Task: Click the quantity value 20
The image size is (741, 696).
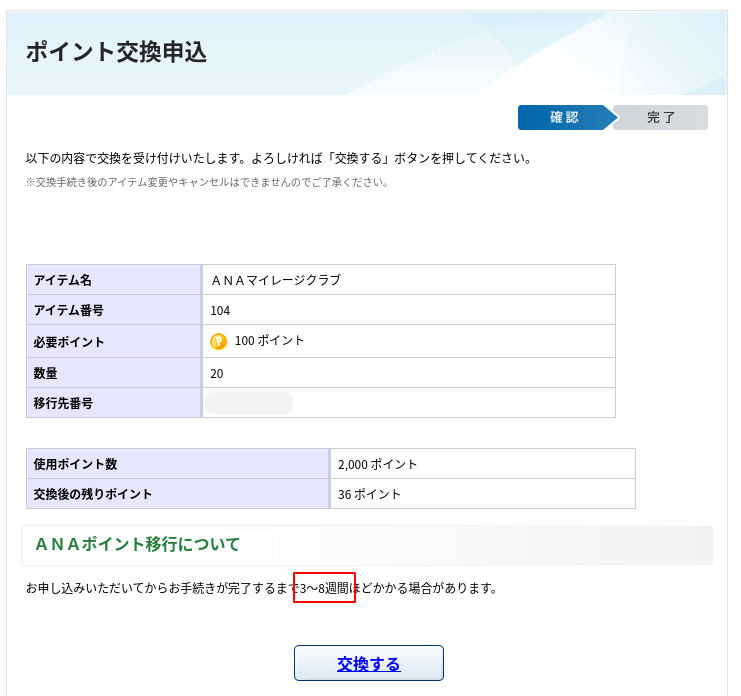Action: (217, 374)
